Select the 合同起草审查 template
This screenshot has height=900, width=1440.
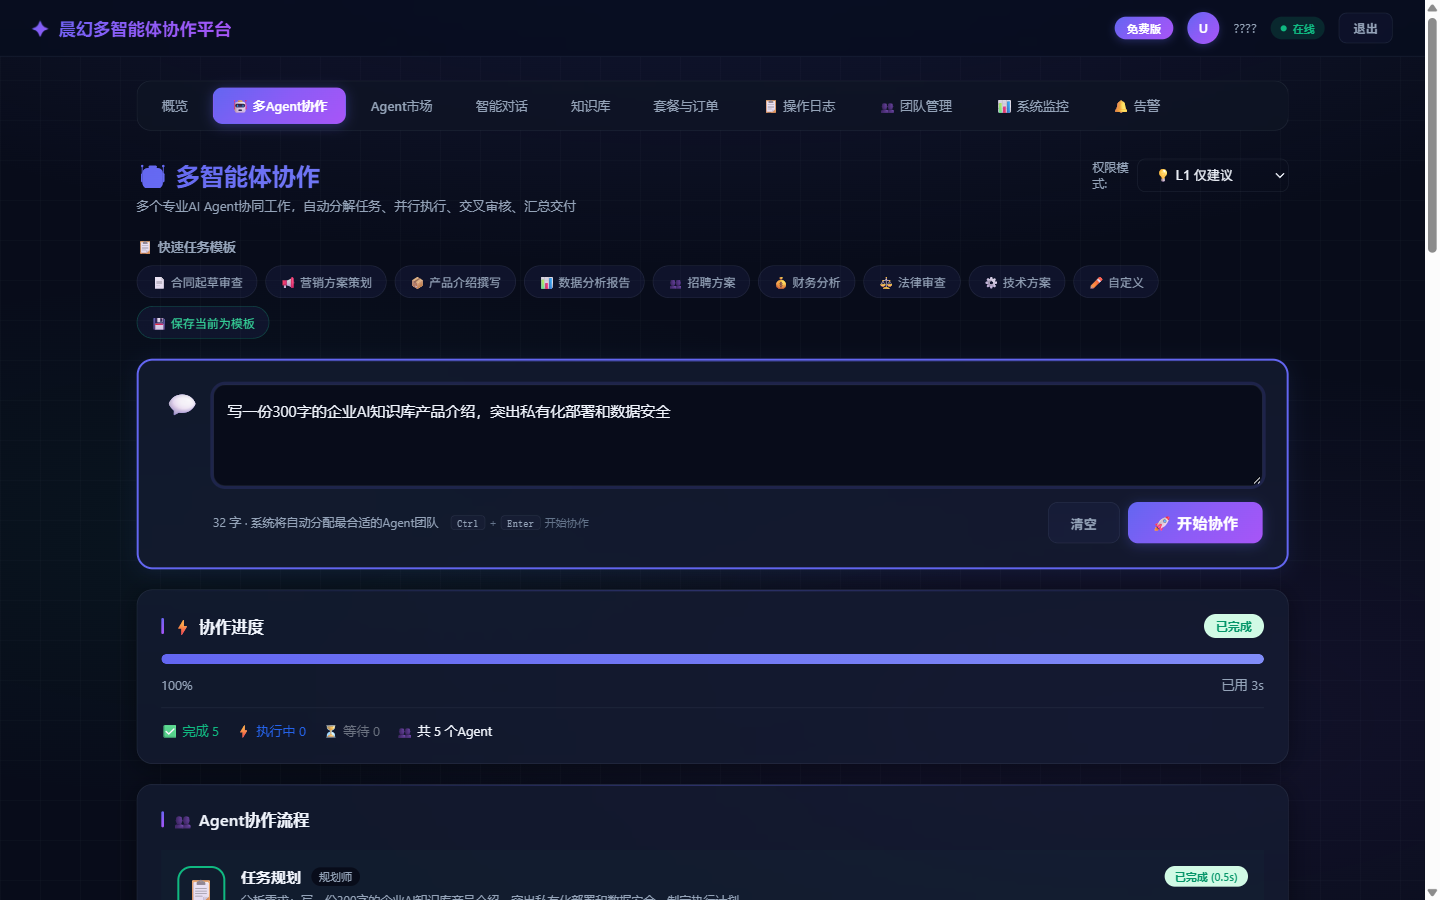tap(197, 282)
